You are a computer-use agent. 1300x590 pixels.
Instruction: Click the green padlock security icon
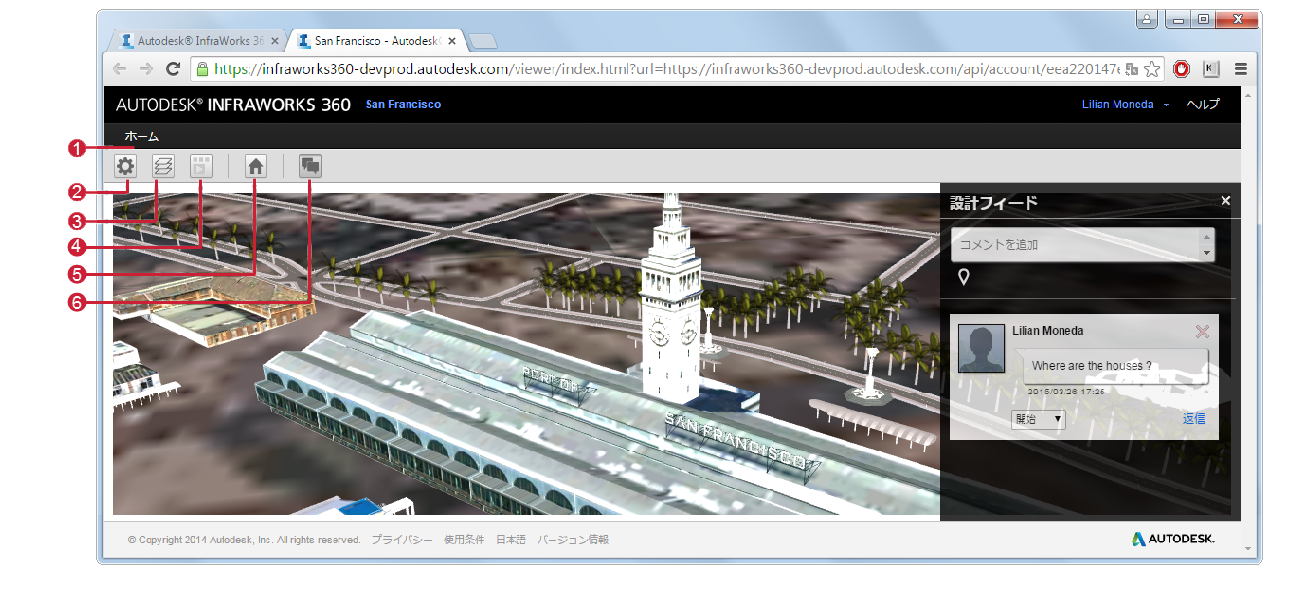pyautogui.click(x=202, y=69)
